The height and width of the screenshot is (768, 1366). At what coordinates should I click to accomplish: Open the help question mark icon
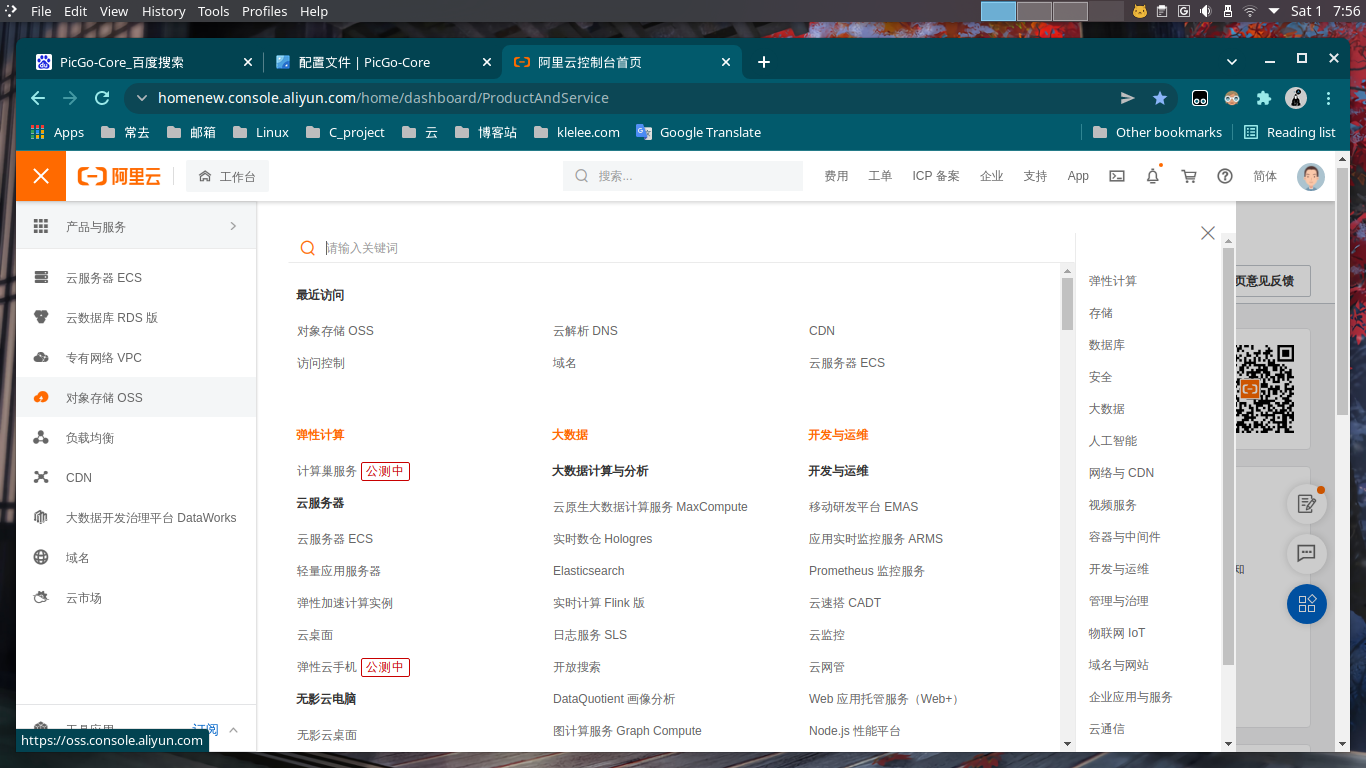1225,176
